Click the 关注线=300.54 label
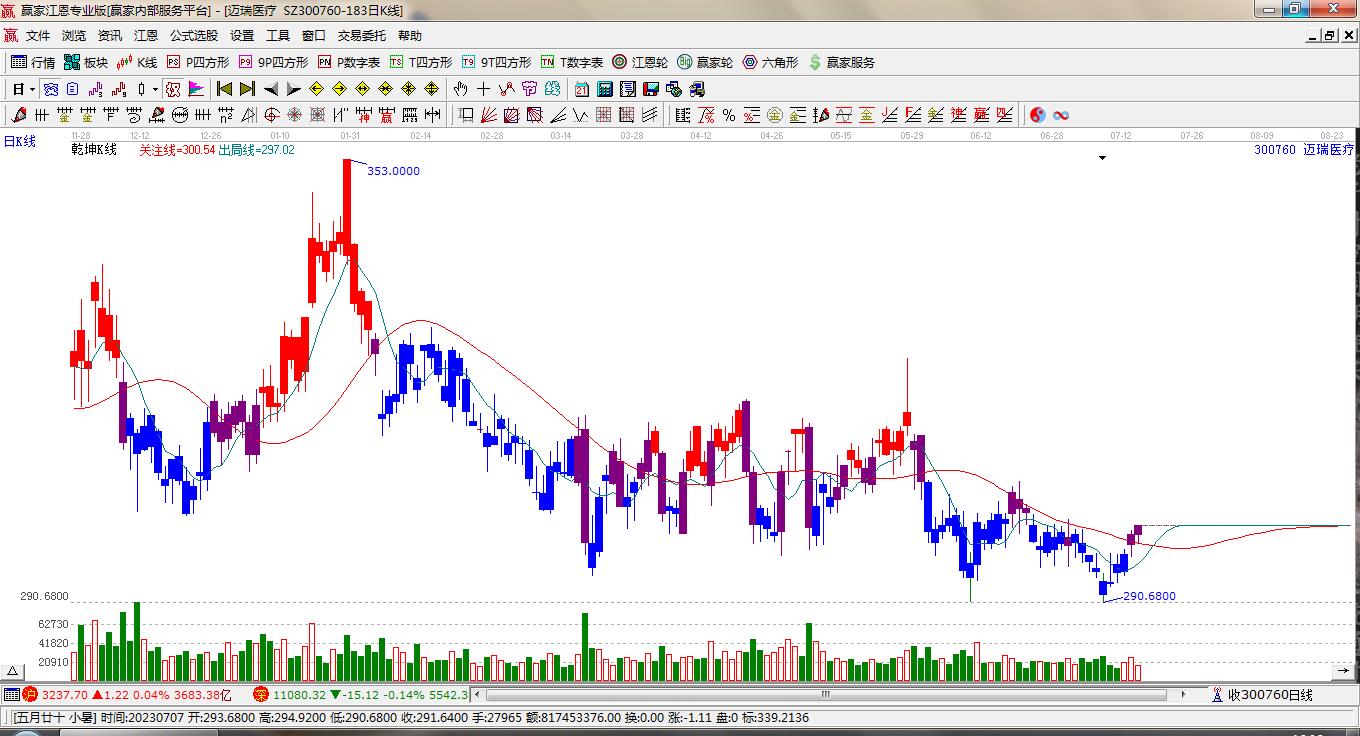This screenshot has width=1360, height=736. click(177, 150)
